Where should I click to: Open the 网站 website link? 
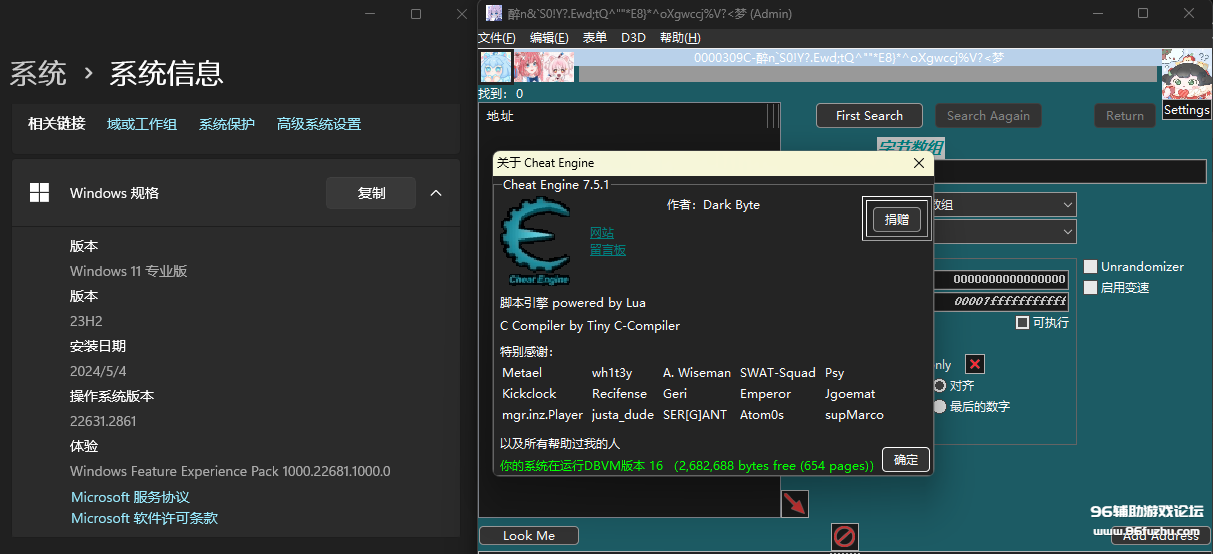[x=602, y=233]
